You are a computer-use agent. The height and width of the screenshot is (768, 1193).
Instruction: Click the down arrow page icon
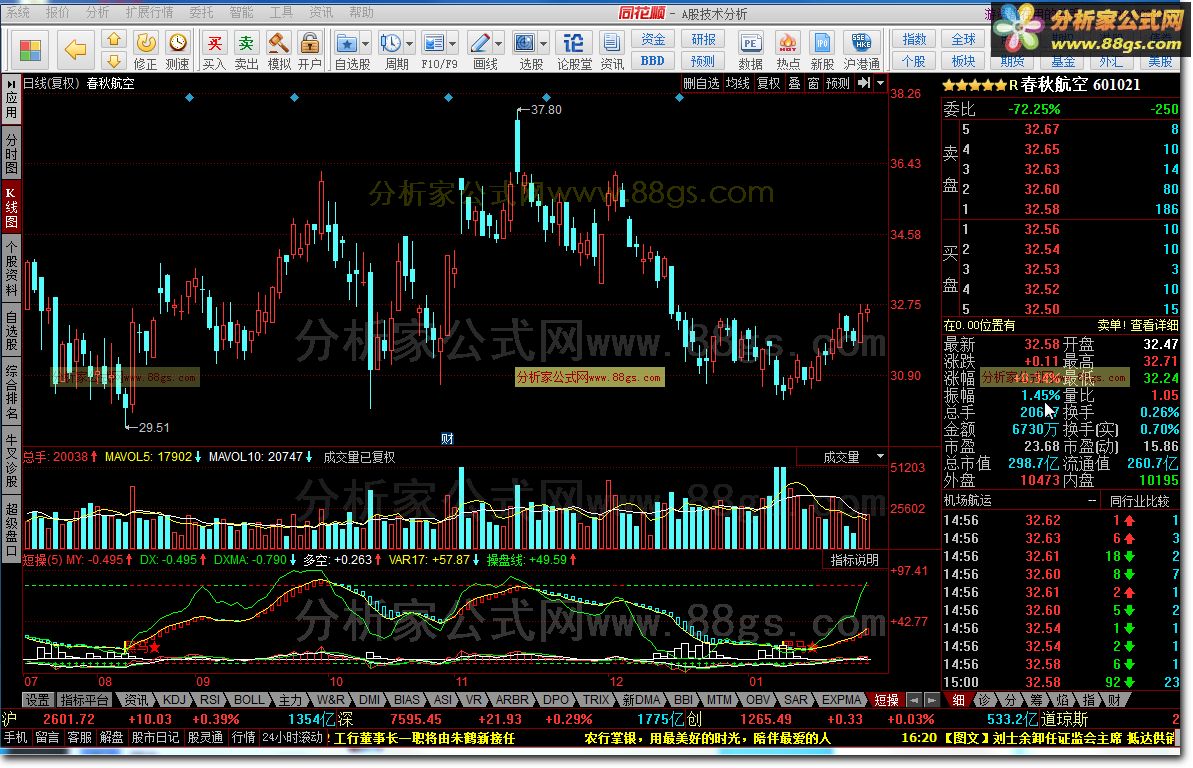coord(113,60)
